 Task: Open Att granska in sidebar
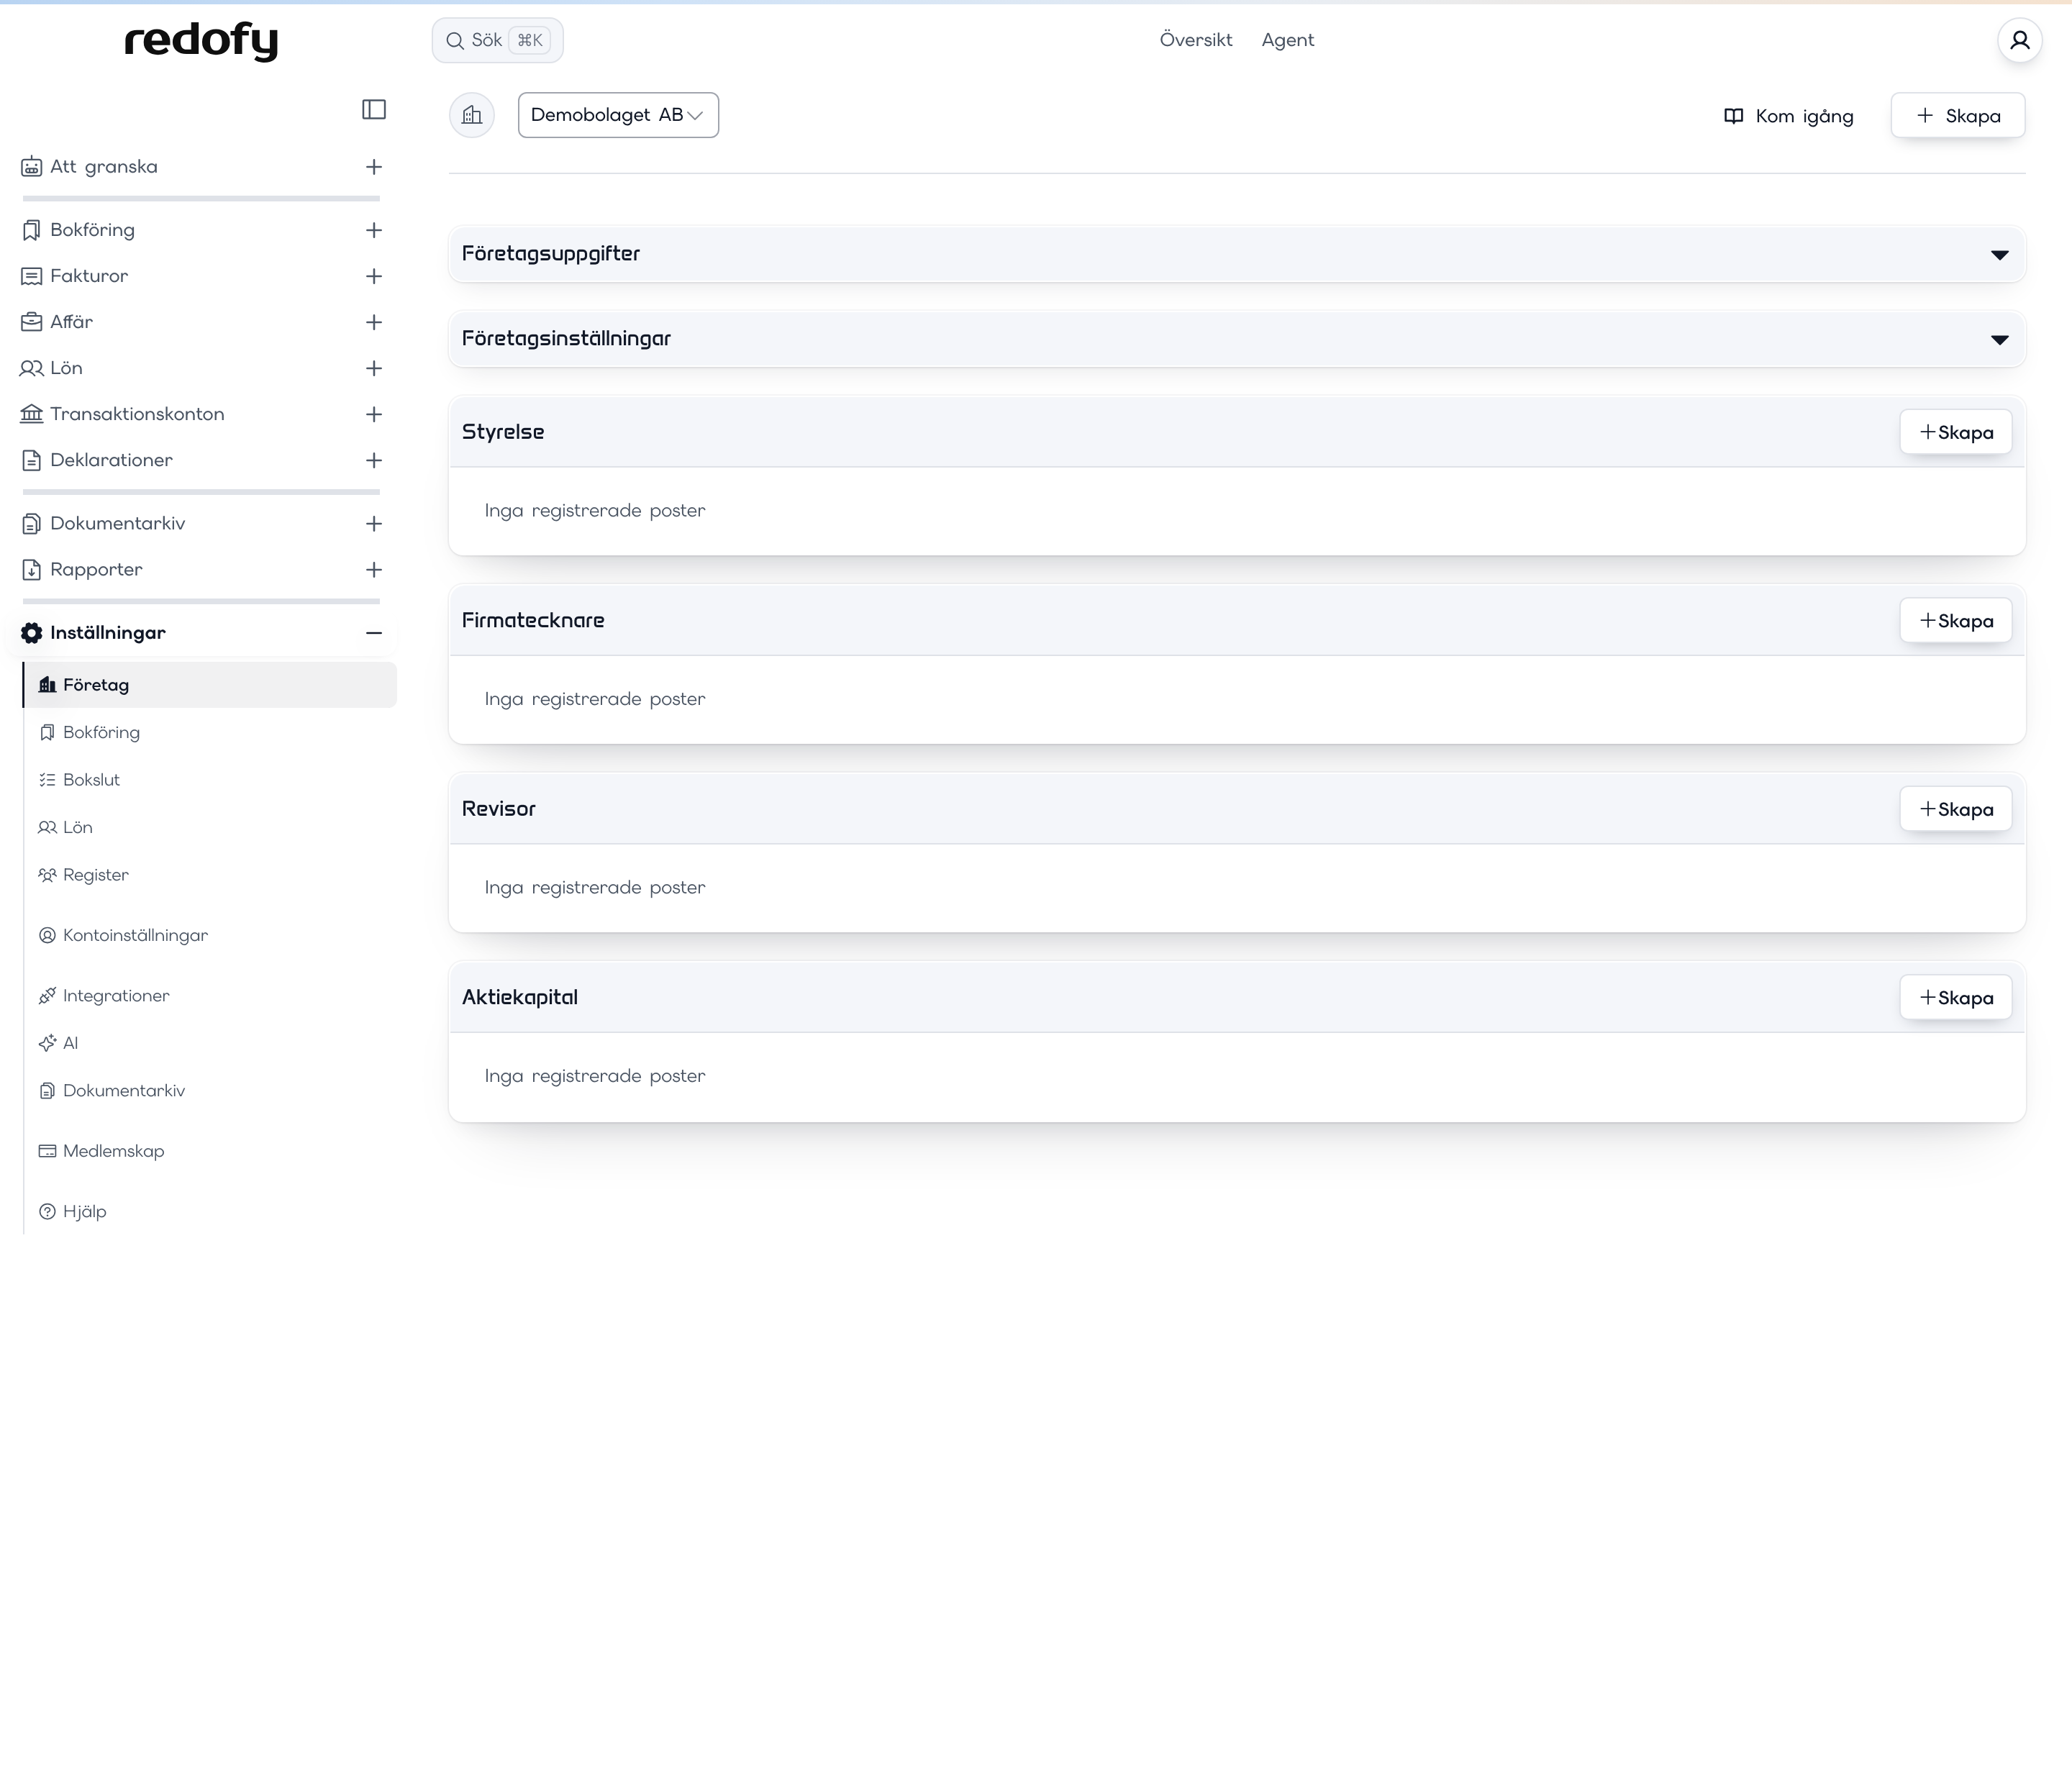click(x=104, y=166)
